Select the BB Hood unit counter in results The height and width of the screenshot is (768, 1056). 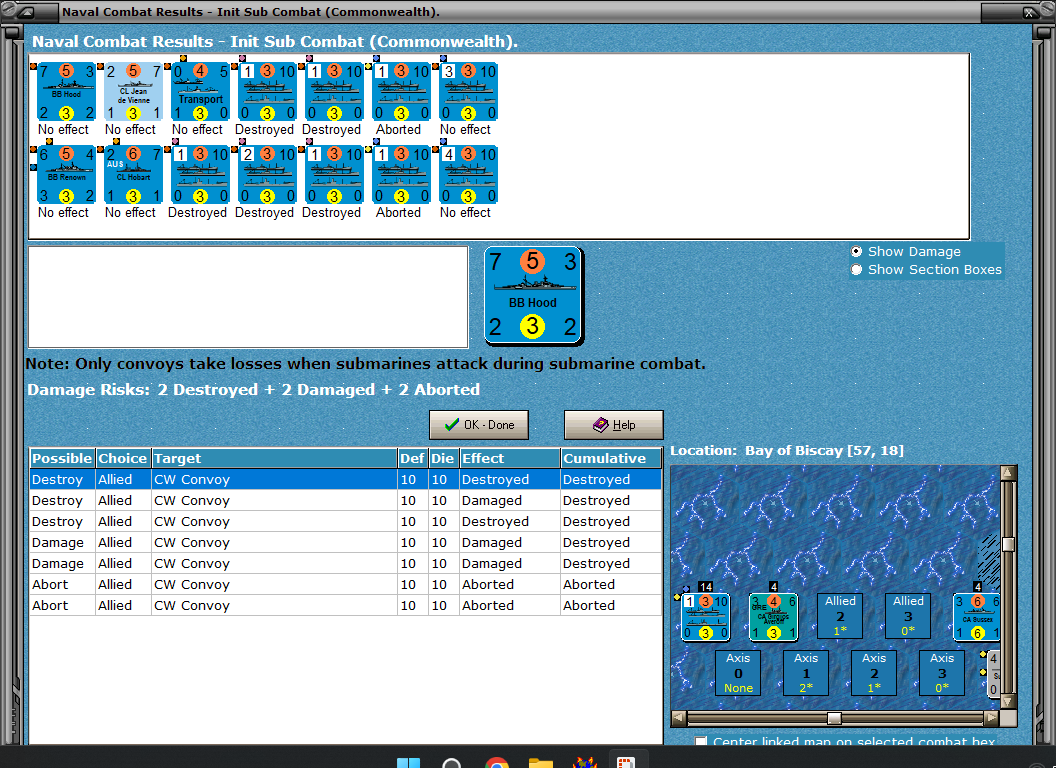pyautogui.click(x=66, y=92)
